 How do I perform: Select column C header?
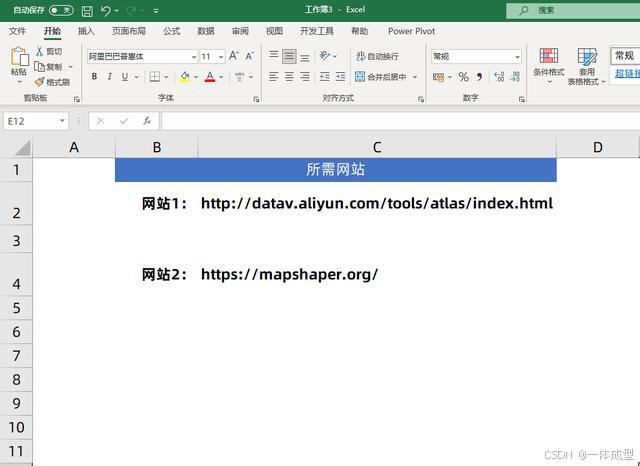[377, 147]
